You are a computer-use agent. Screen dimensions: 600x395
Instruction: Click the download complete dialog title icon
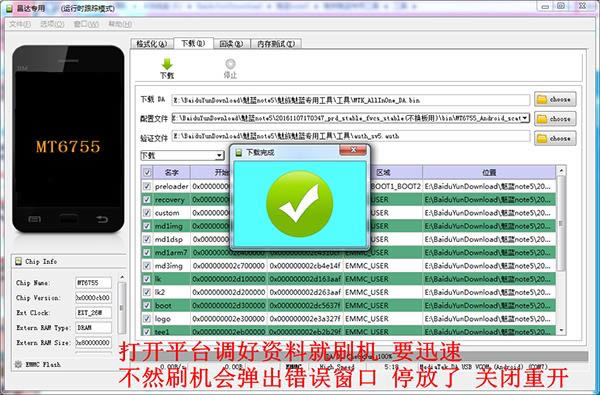(239, 153)
